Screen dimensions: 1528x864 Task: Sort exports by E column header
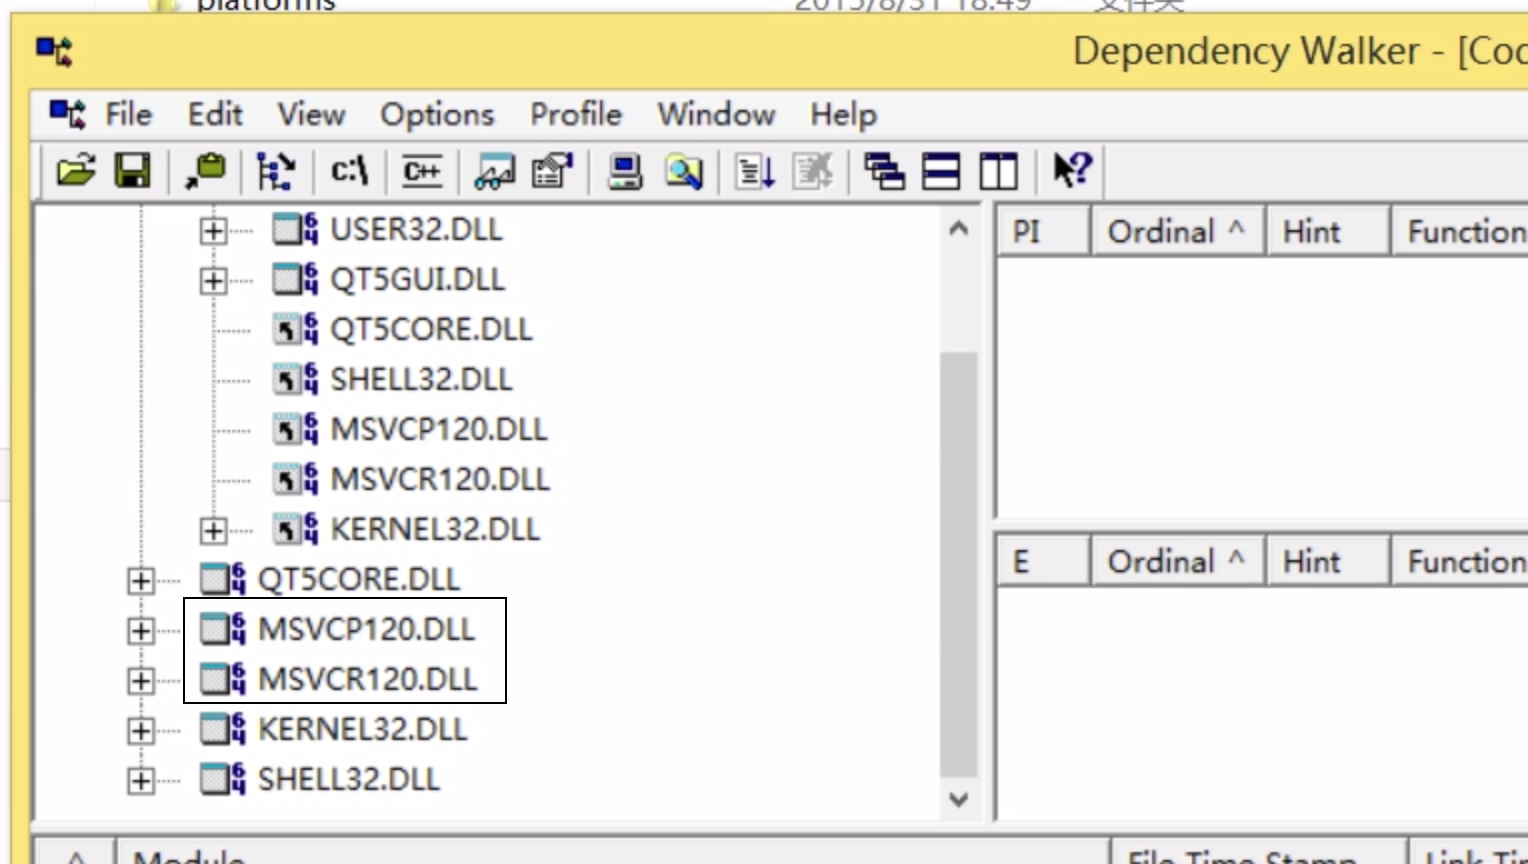point(1044,561)
